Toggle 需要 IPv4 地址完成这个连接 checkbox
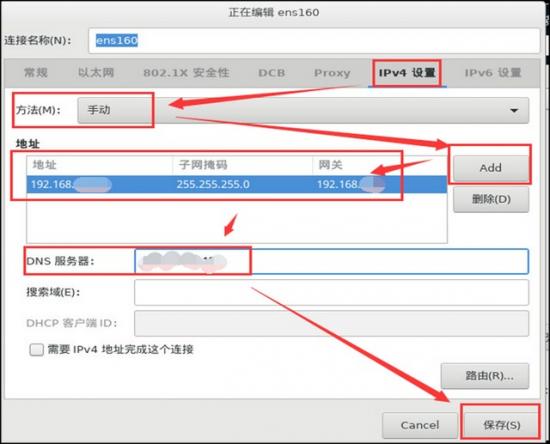 (36, 349)
